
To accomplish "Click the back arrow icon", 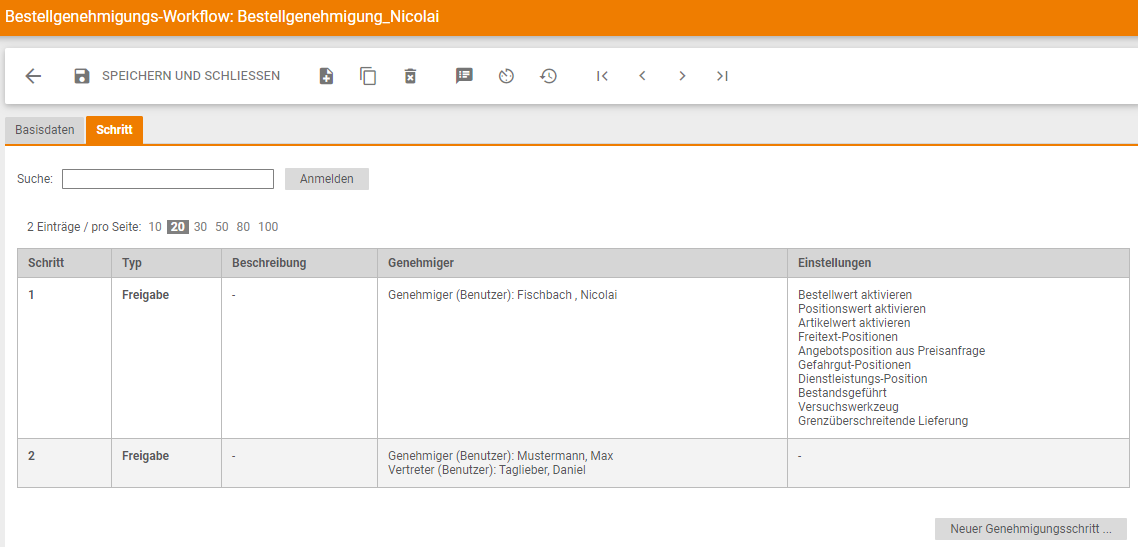I will coord(33,76).
